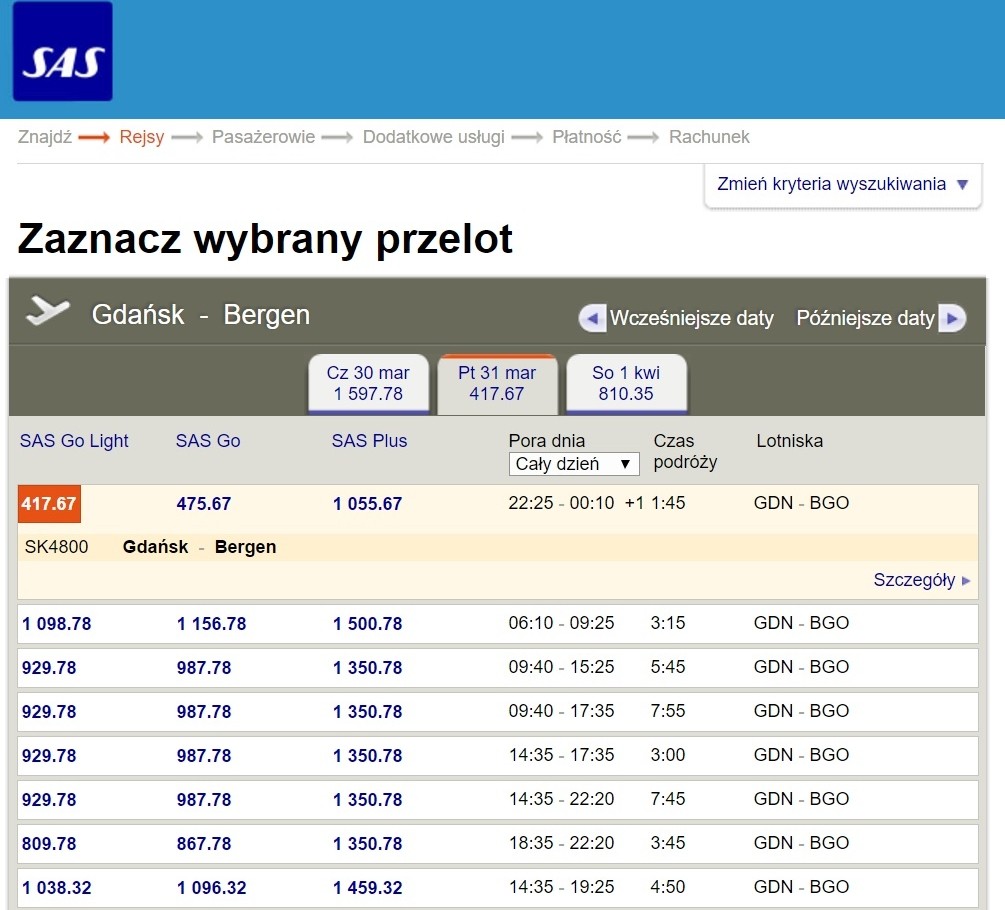This screenshot has height=910, width=1005.
Task: Select the highlighted 417.67 SAS Go Light fare
Action: click(49, 504)
